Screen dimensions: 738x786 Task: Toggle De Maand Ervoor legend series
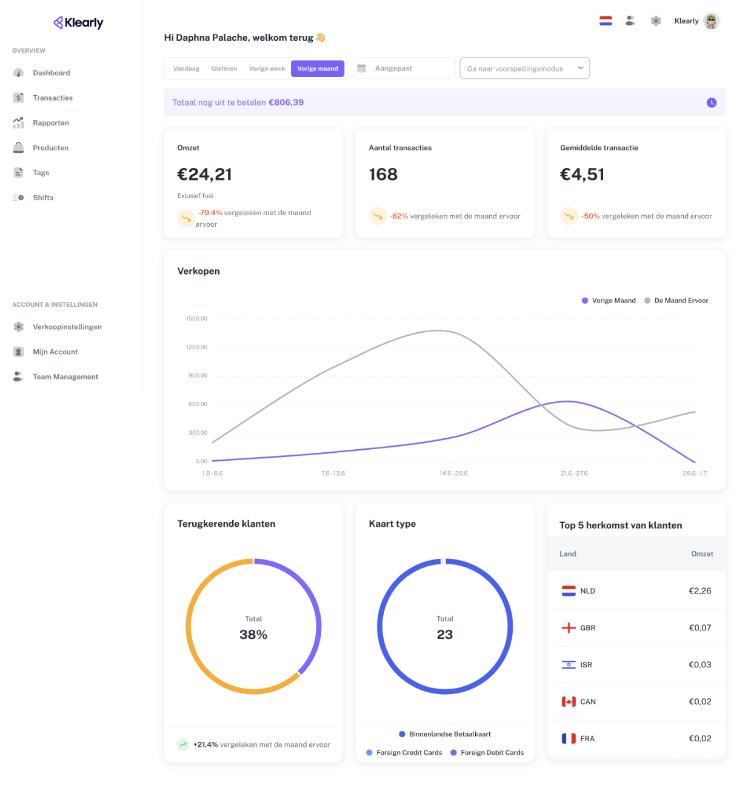[x=677, y=300]
